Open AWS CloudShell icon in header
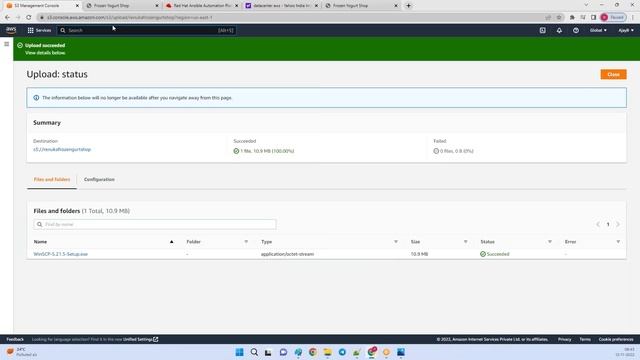 coord(542,30)
